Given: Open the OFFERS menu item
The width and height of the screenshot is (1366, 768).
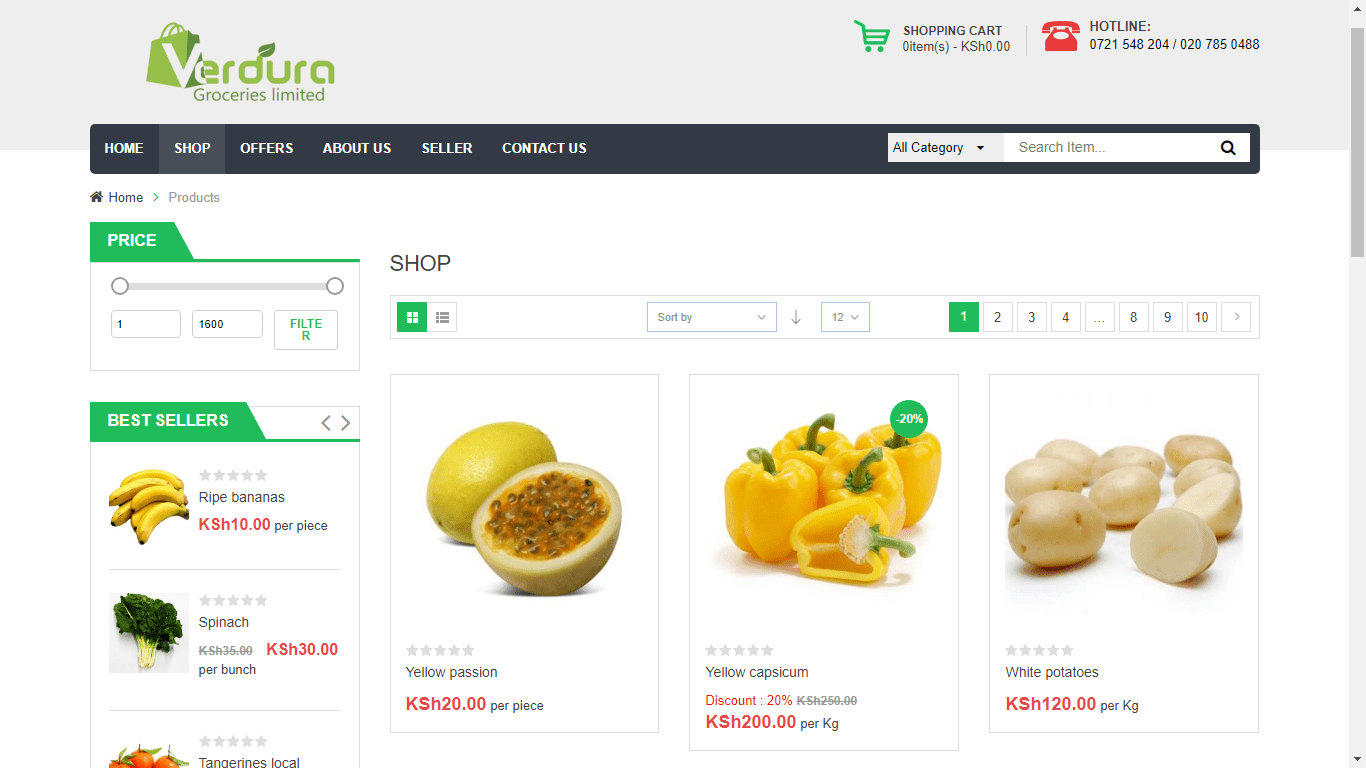Looking at the screenshot, I should click(267, 148).
